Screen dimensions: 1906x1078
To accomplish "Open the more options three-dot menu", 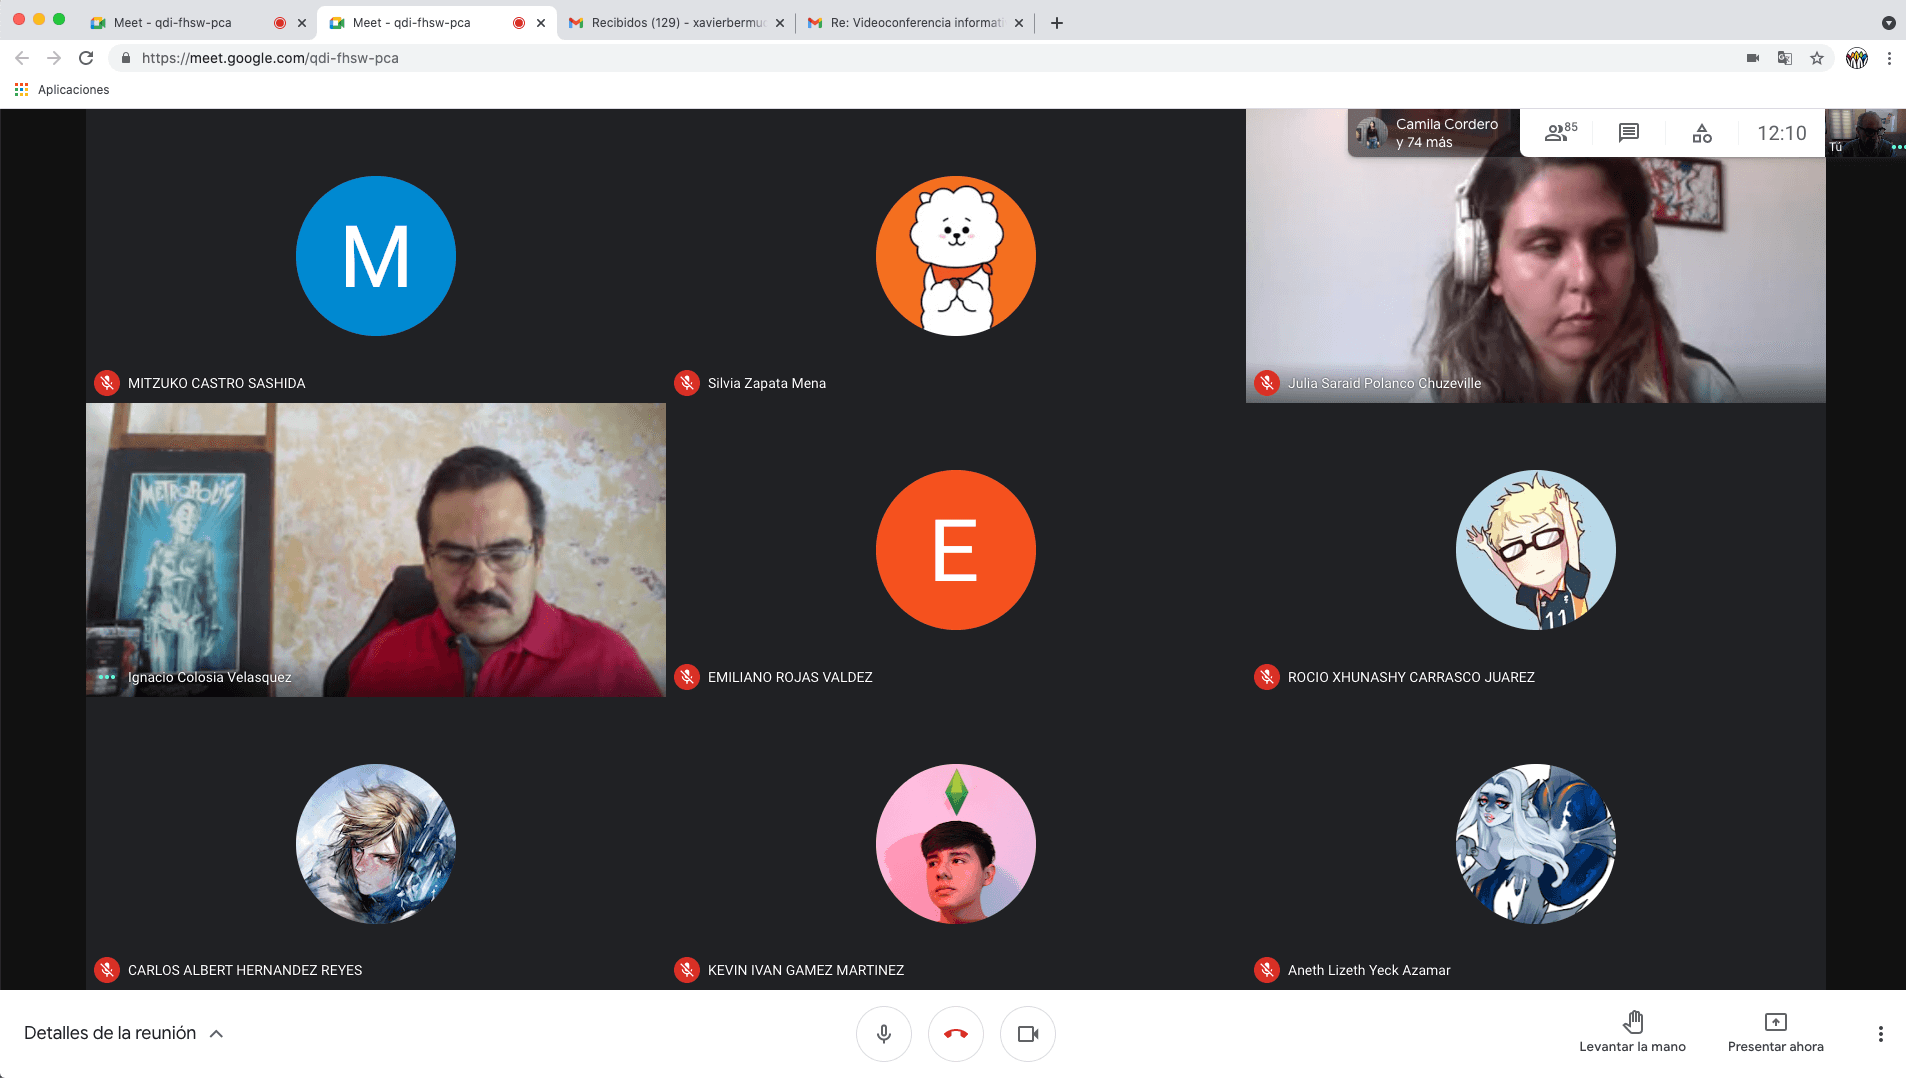I will [1880, 1033].
